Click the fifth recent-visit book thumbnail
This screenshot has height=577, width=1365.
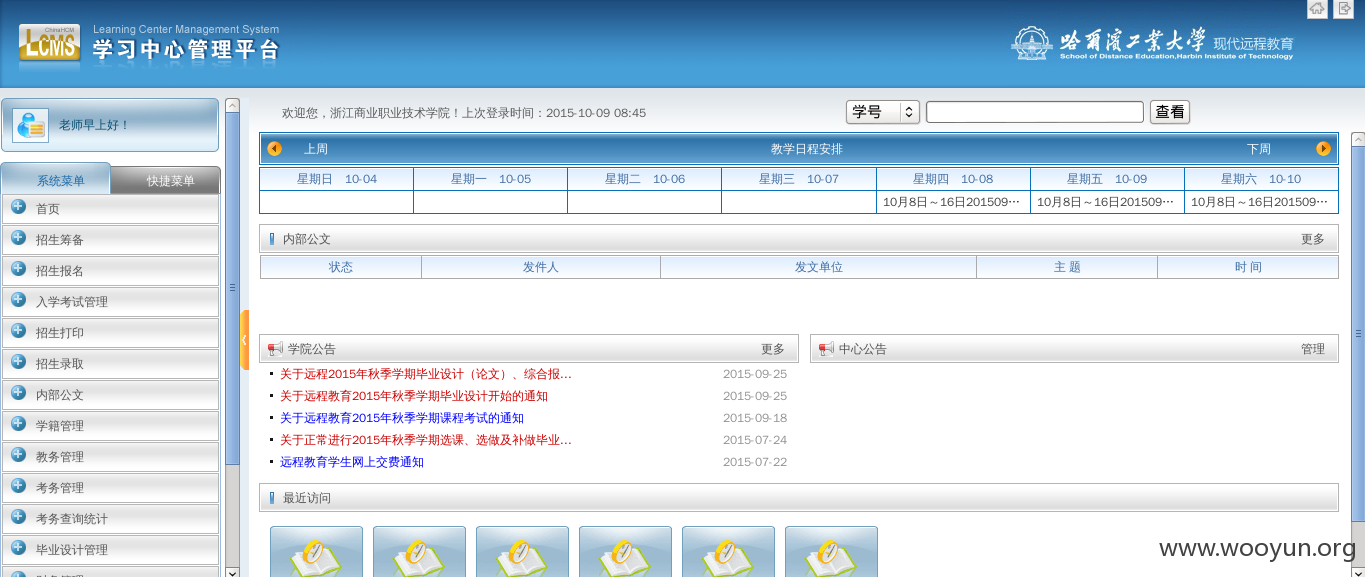pos(728,551)
